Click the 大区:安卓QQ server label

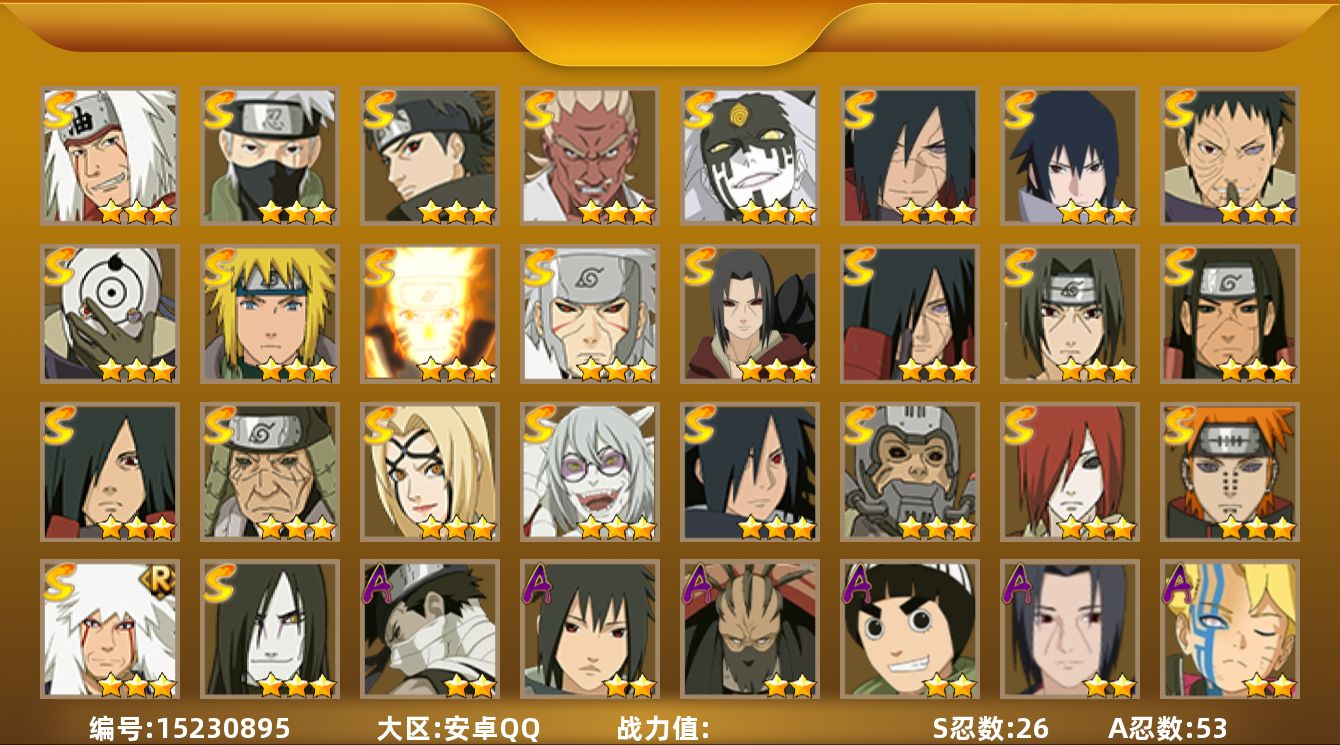[x=458, y=728]
